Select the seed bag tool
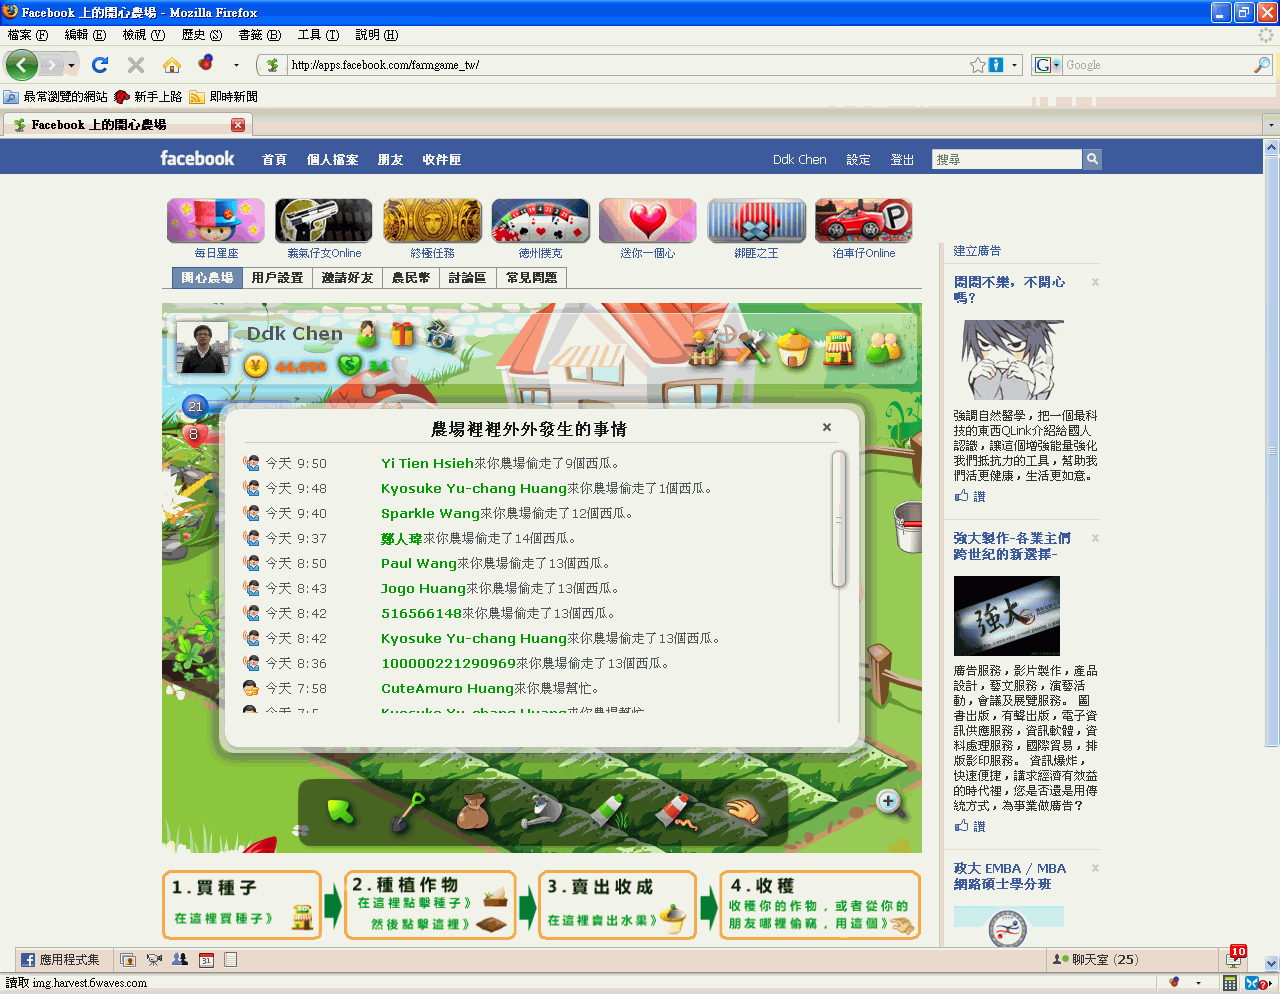The height and width of the screenshot is (994, 1280). pyautogui.click(x=472, y=811)
